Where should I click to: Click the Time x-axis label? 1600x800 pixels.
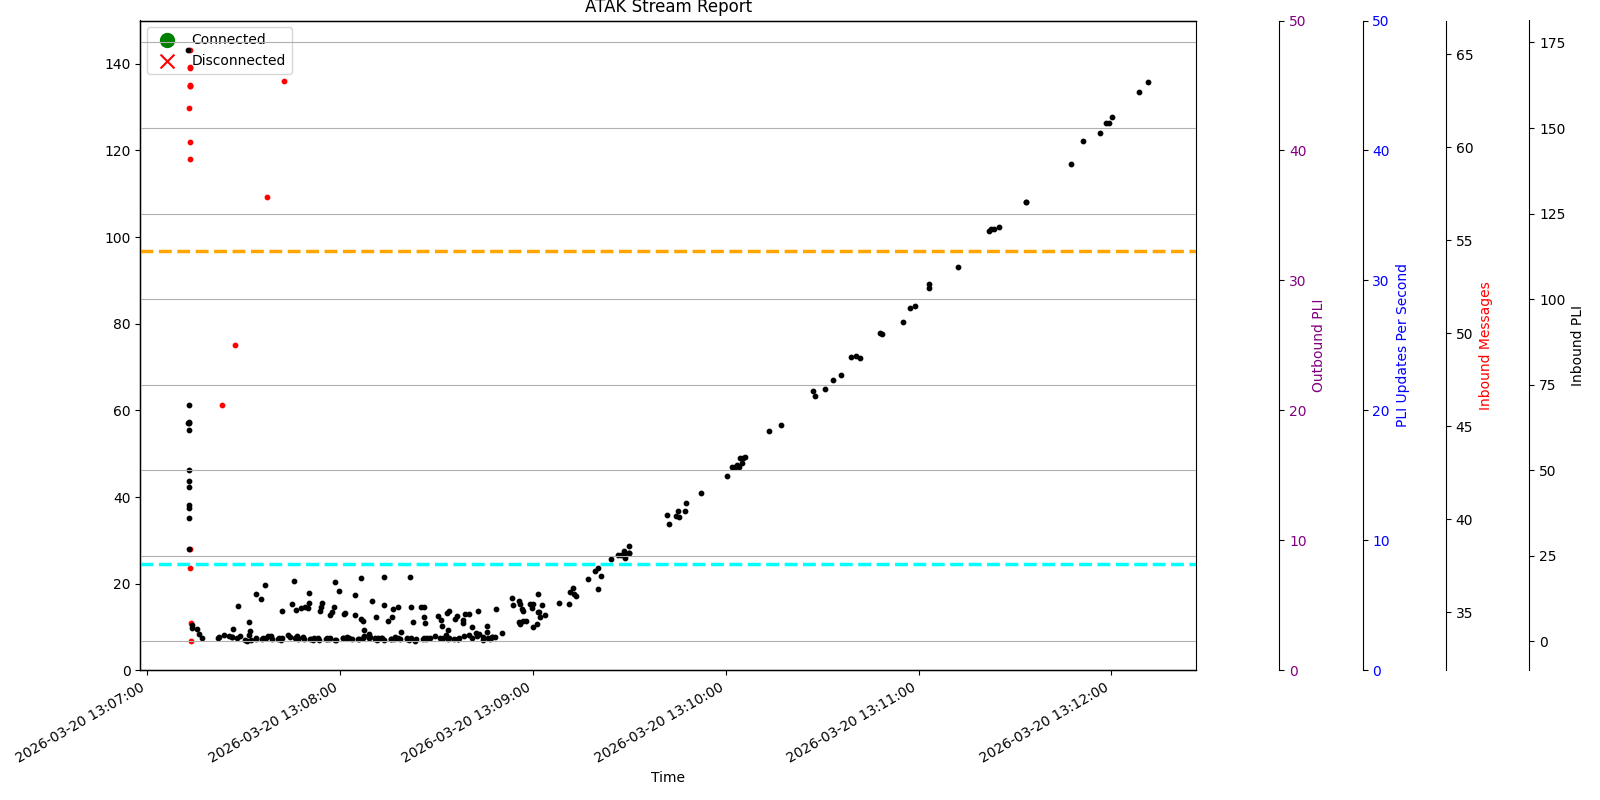668,777
